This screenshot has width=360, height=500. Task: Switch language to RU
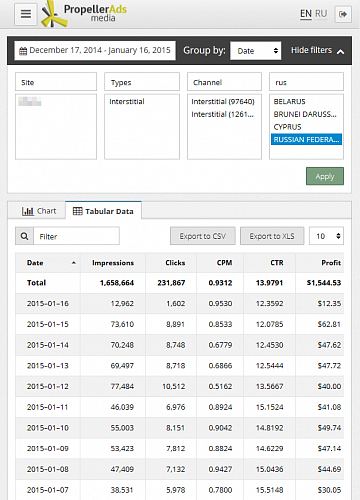click(x=321, y=14)
